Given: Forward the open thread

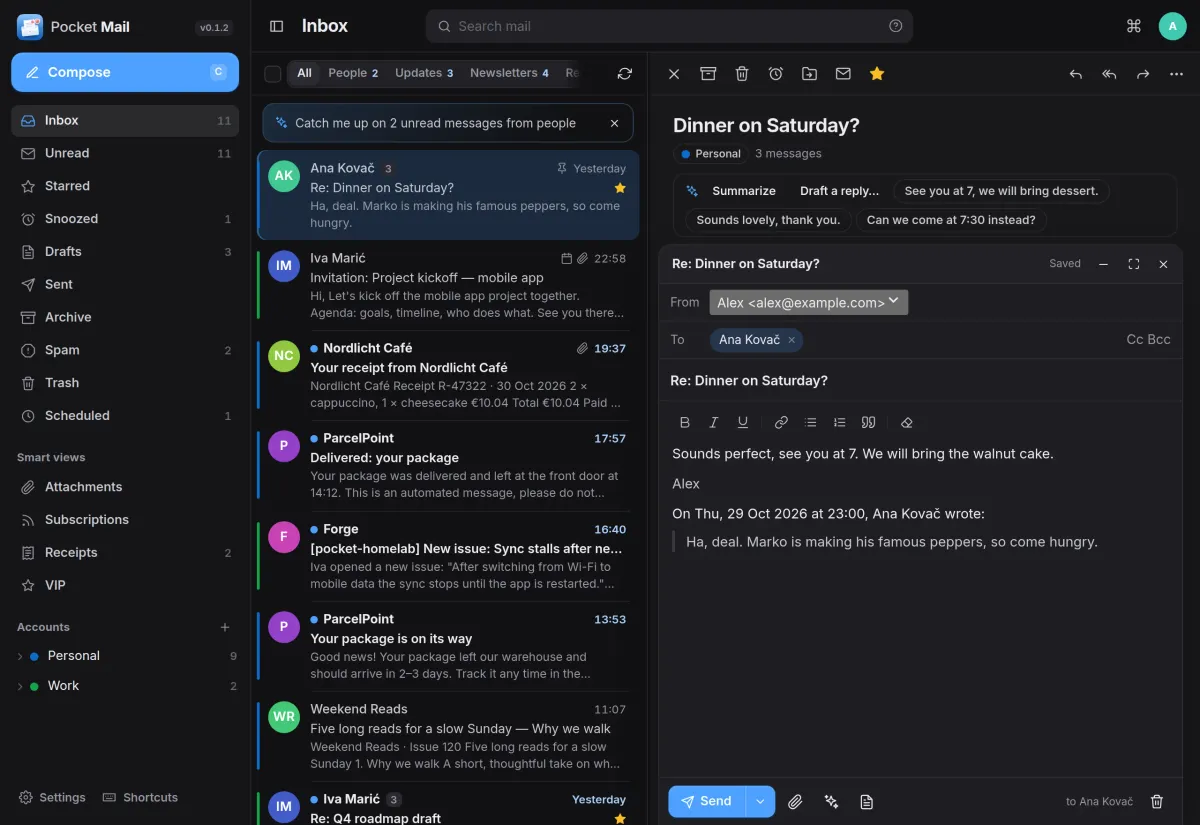Looking at the screenshot, I should 1143,73.
